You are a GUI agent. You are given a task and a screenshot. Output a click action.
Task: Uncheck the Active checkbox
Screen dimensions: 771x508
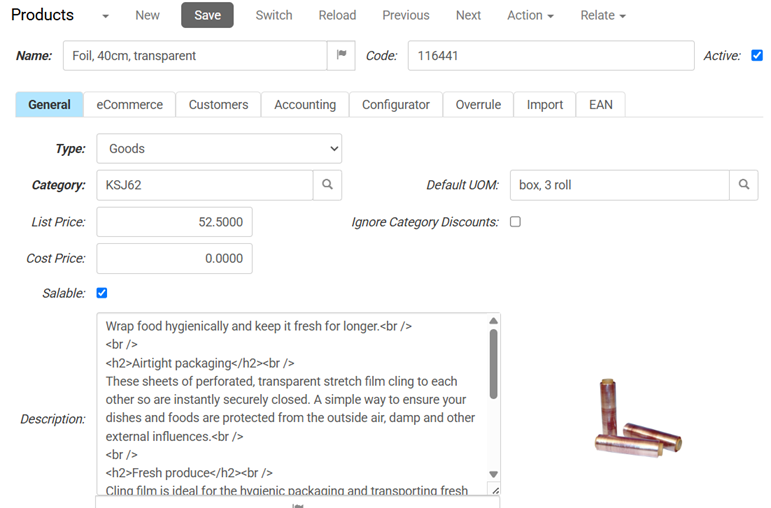point(757,56)
